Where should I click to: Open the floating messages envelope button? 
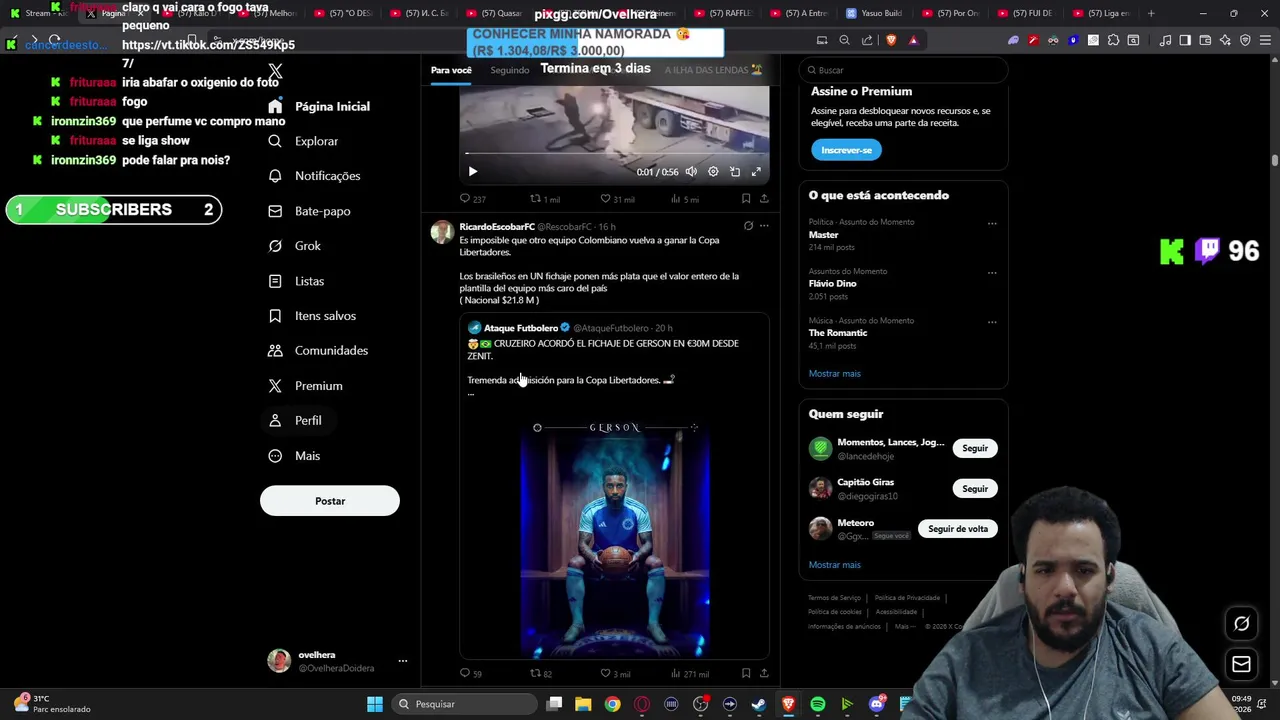click(1241, 664)
